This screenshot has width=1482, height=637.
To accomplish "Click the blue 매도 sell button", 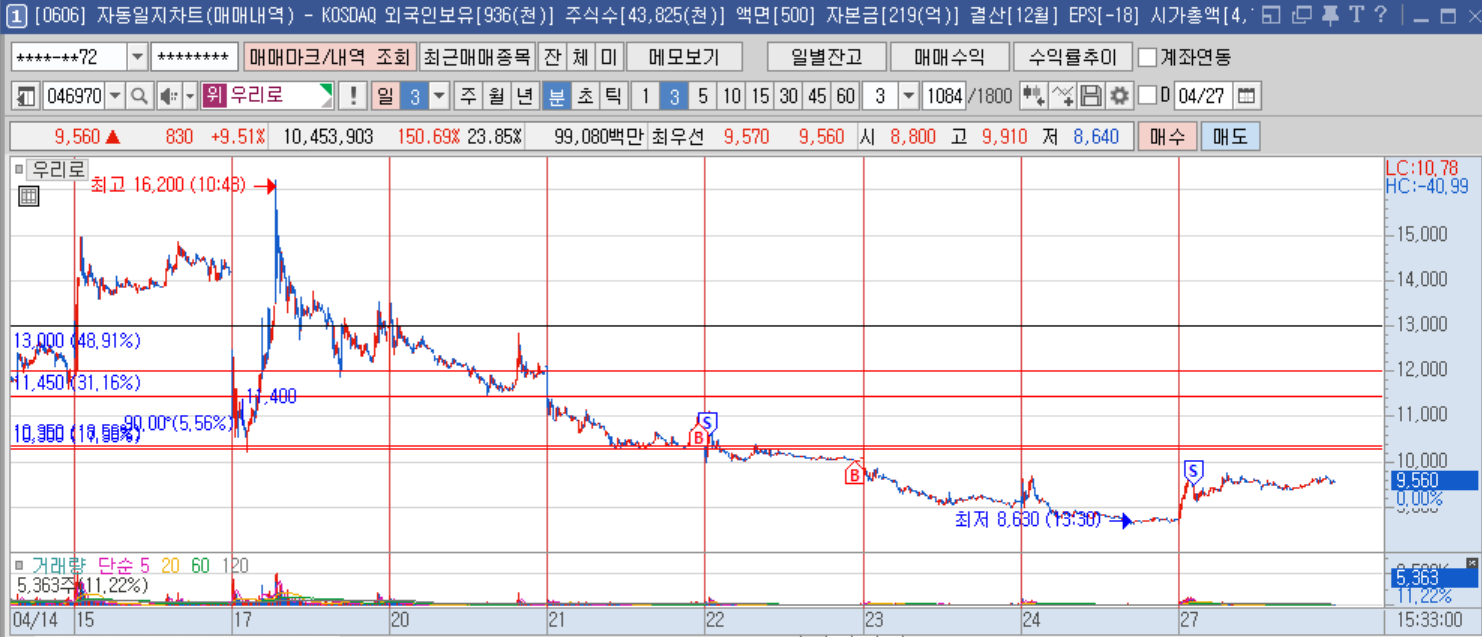I will [x=1230, y=137].
